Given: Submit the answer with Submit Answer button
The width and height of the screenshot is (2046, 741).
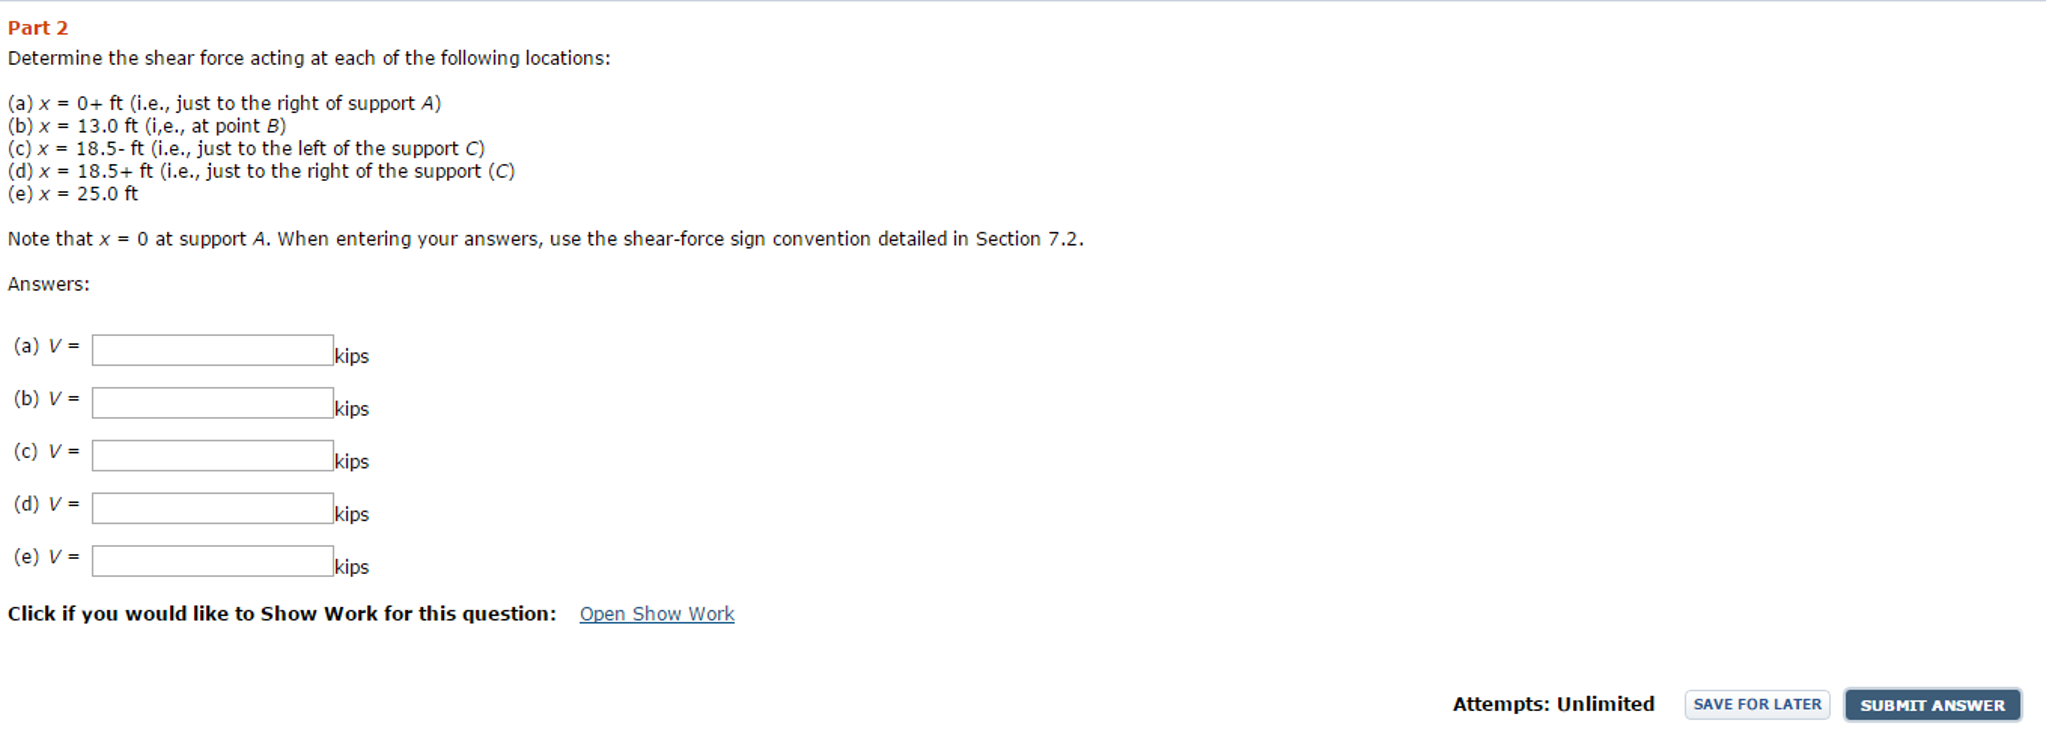Looking at the screenshot, I should pos(1931,705).
